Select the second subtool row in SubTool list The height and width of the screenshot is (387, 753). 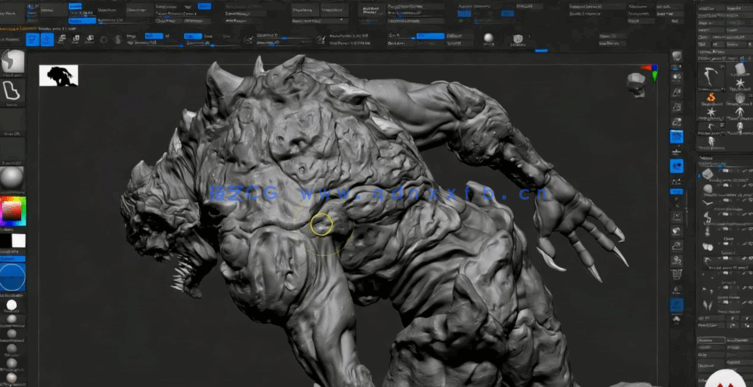(x=725, y=188)
